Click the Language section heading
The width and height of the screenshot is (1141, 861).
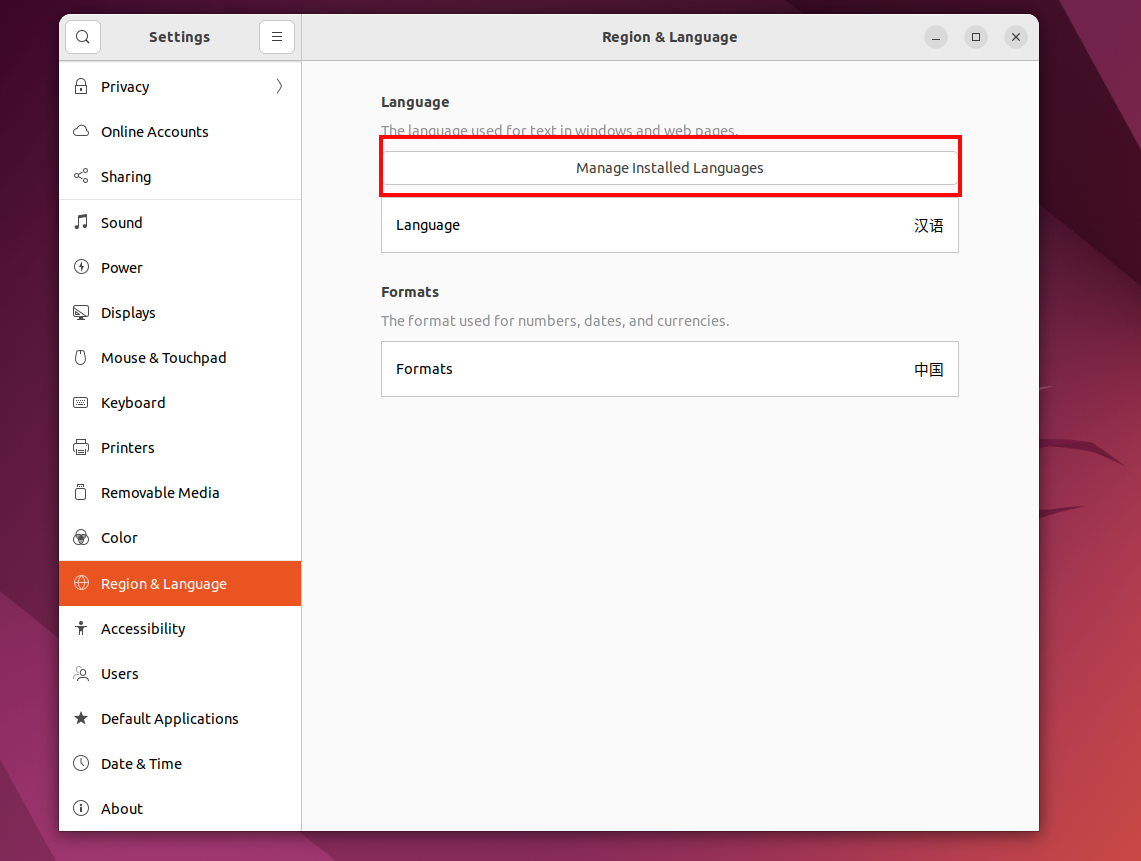click(x=415, y=102)
